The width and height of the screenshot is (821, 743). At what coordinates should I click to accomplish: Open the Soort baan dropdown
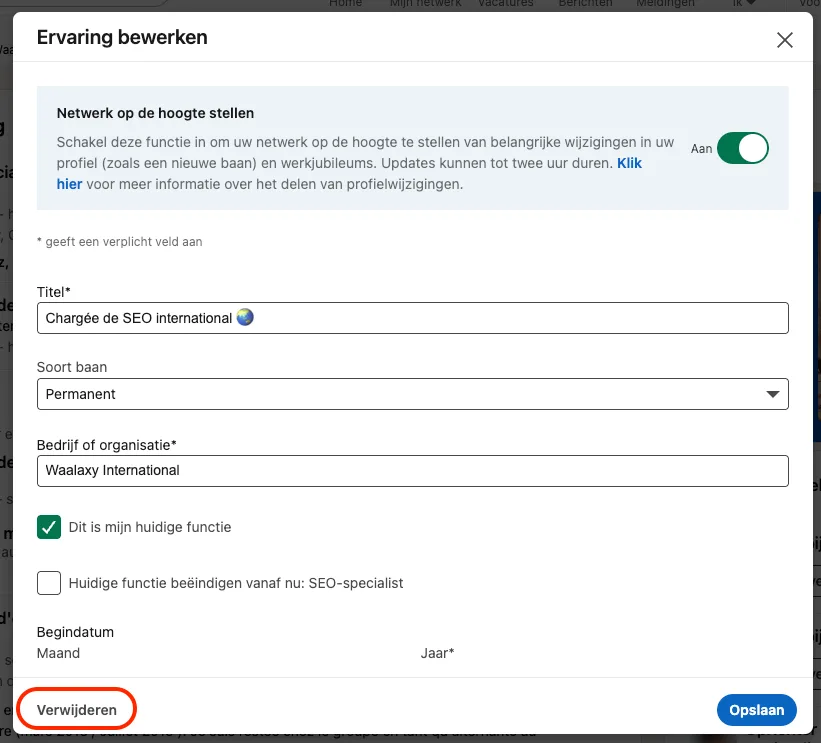[413, 394]
